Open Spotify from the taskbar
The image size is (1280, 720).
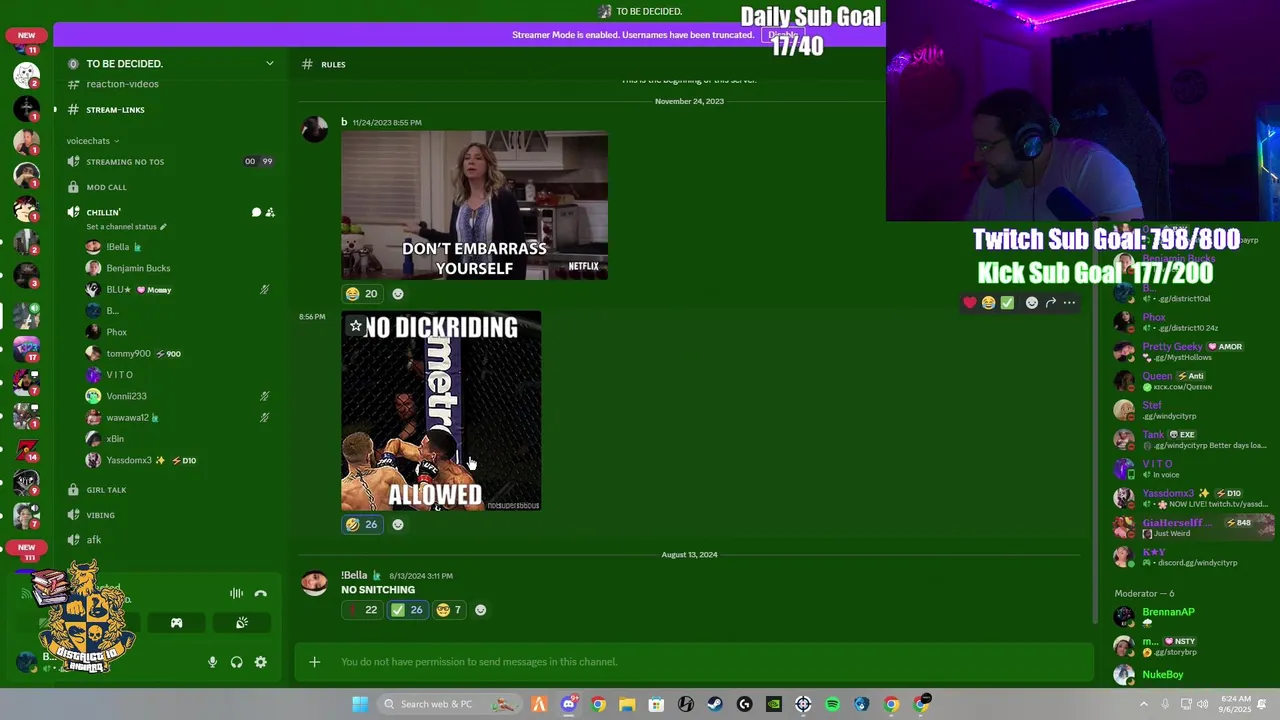point(832,704)
